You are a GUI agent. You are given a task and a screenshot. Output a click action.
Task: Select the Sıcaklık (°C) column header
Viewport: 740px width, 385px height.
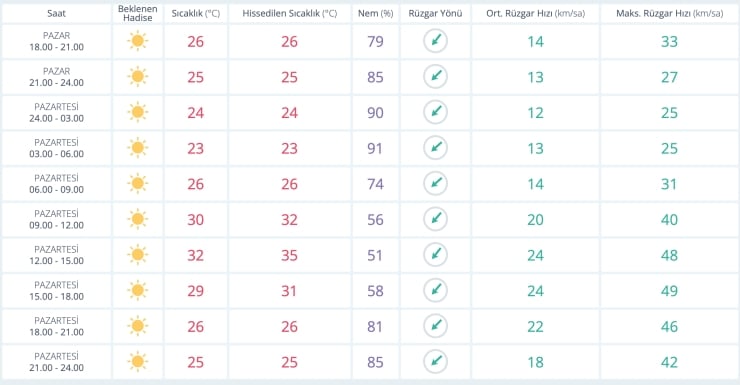(x=195, y=13)
